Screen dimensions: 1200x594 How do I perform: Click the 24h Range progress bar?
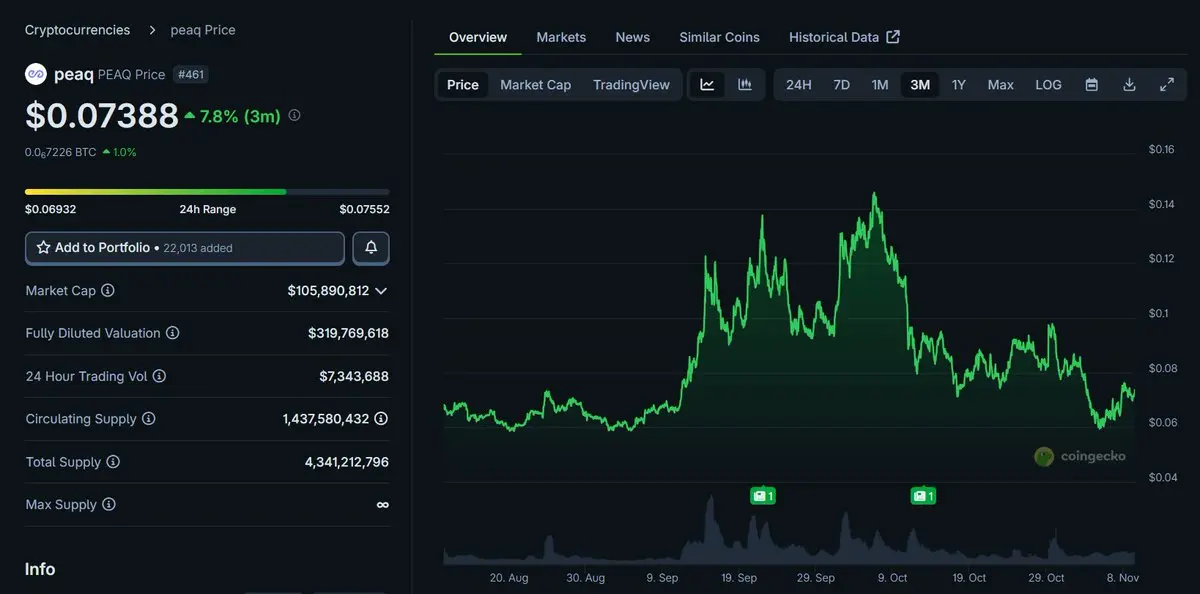(207, 191)
